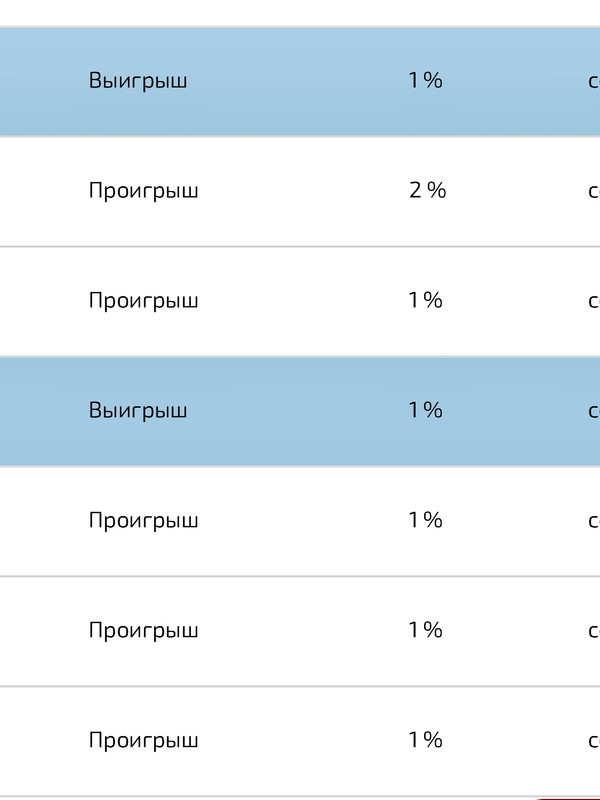Select the second-to-last 1 % value in the table
600x800 pixels.
(x=426, y=630)
